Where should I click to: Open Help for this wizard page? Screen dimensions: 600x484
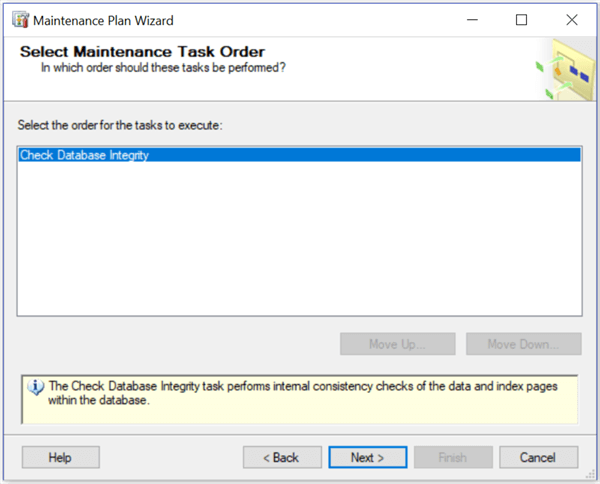(x=60, y=457)
